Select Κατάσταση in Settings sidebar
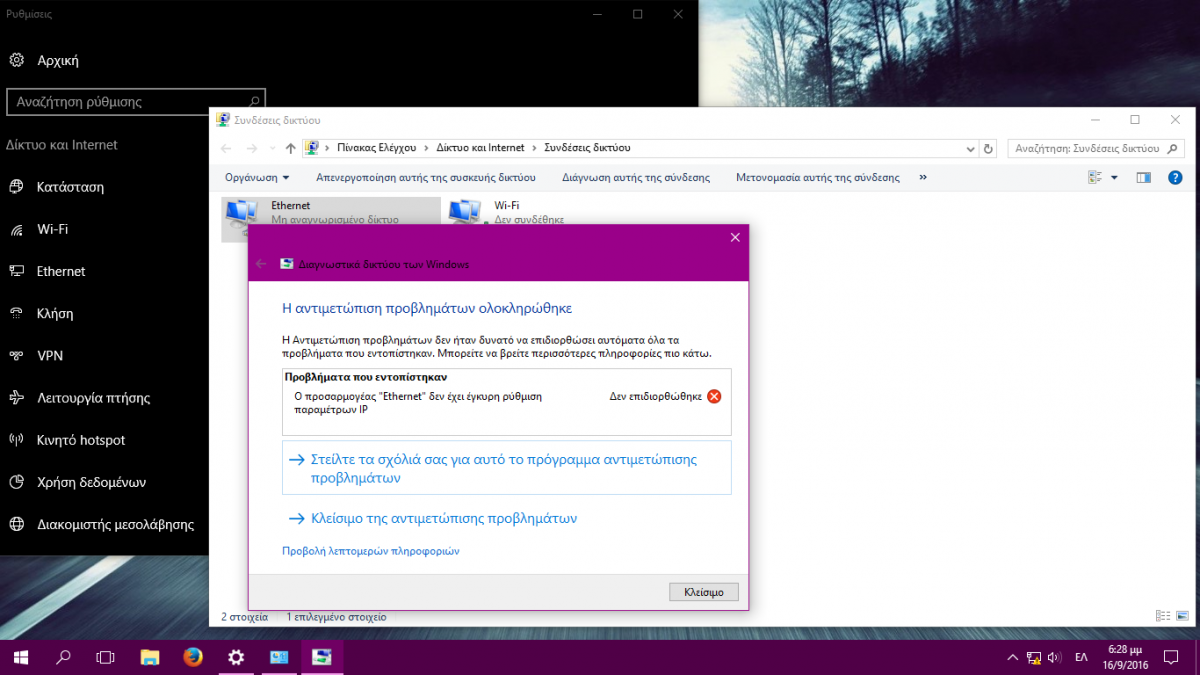1200x675 pixels. 70,187
